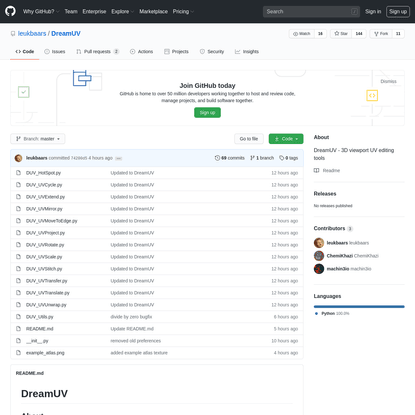This screenshot has height=415, width=415.
Task: Click the Watch button
Action: [x=302, y=34]
